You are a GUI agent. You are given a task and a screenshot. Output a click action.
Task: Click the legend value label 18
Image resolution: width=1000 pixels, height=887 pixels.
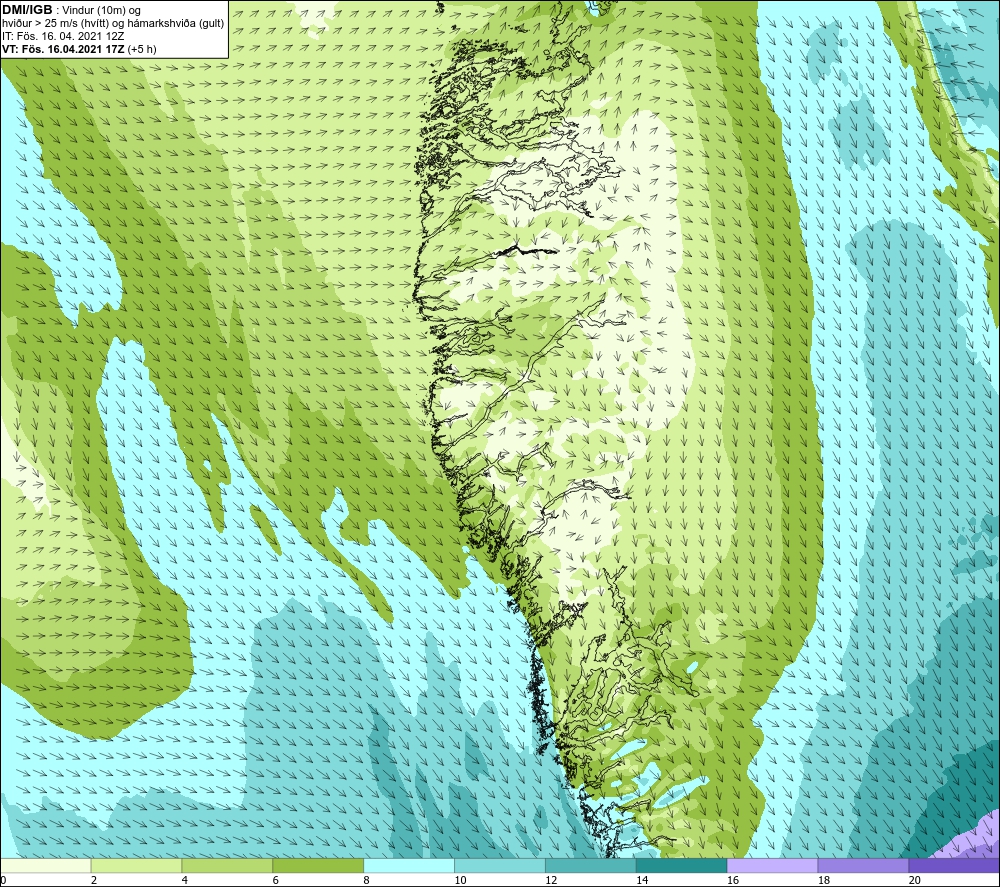click(x=823, y=880)
